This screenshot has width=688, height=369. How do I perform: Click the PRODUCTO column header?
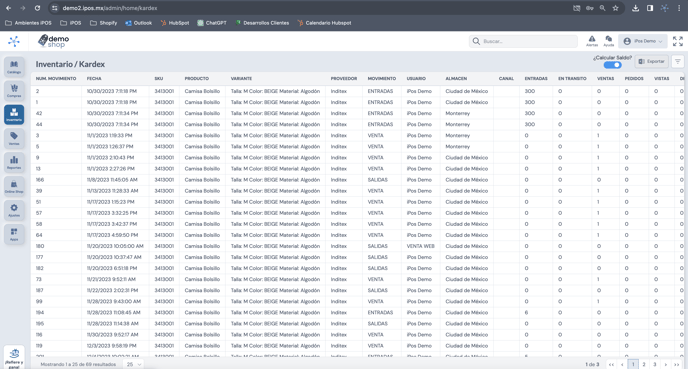point(197,79)
